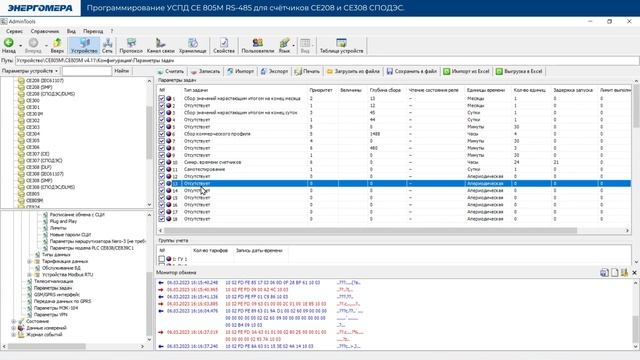Click Загрузить из файла
The image size is (640, 360).
point(353,71)
